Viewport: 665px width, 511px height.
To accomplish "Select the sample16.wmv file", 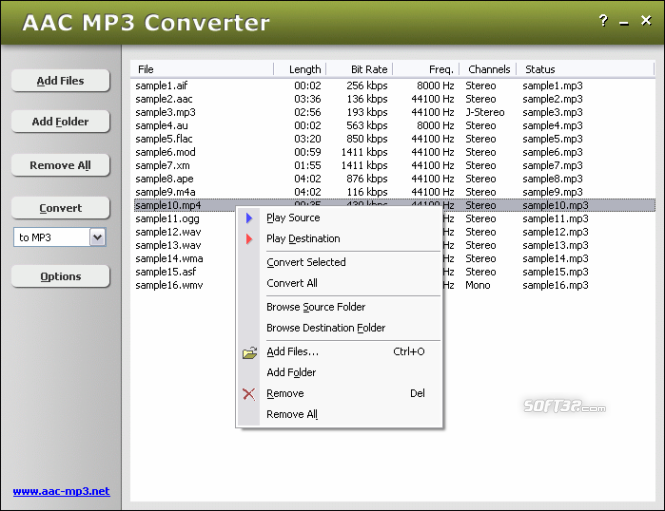I will [x=169, y=285].
